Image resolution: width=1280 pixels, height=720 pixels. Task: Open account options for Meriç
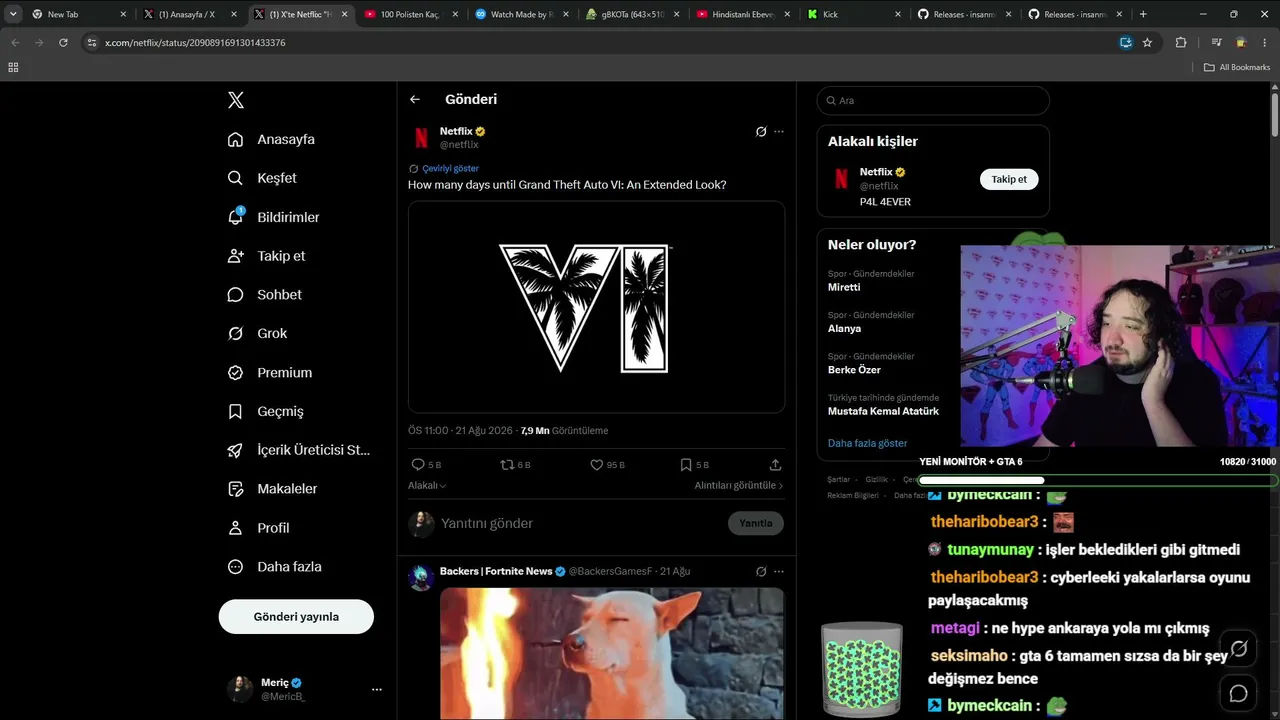tap(376, 689)
